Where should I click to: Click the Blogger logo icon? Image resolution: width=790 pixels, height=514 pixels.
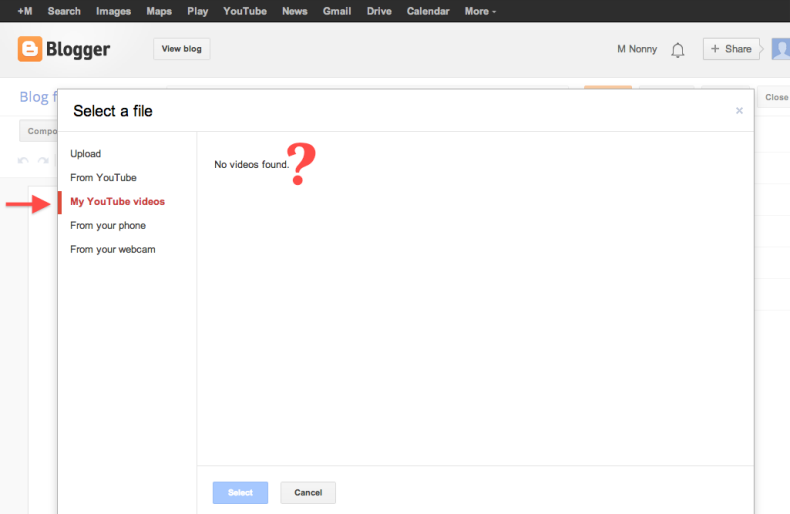click(30, 49)
